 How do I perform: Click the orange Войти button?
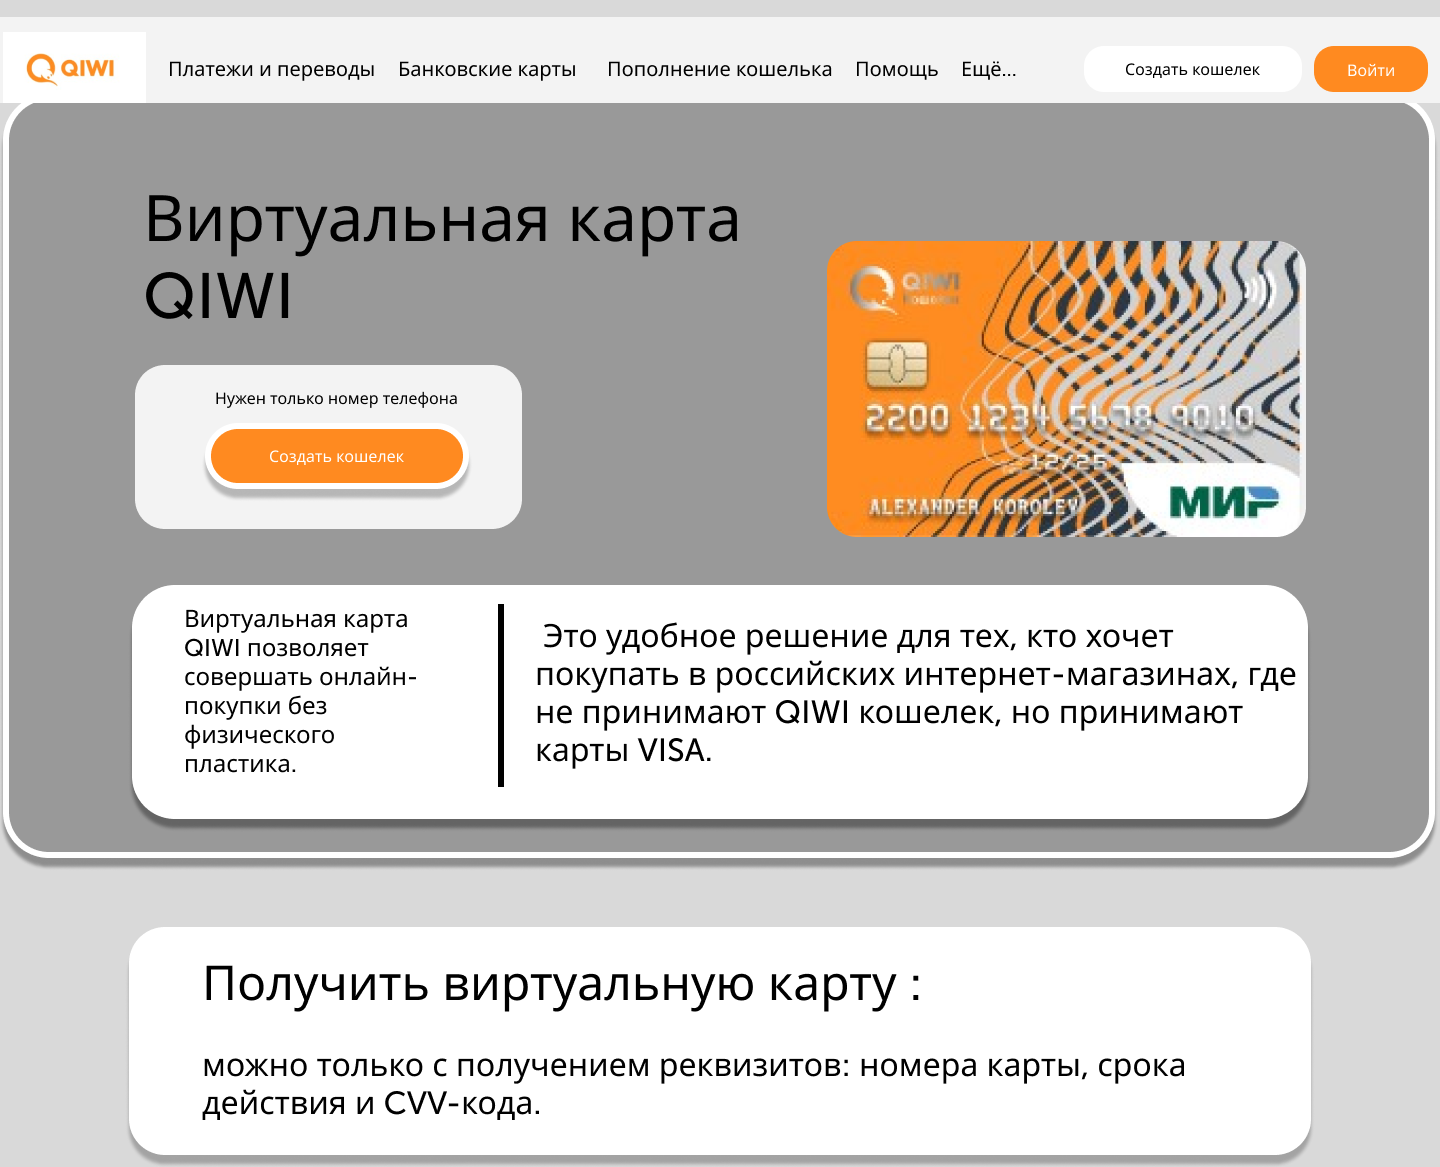1370,69
